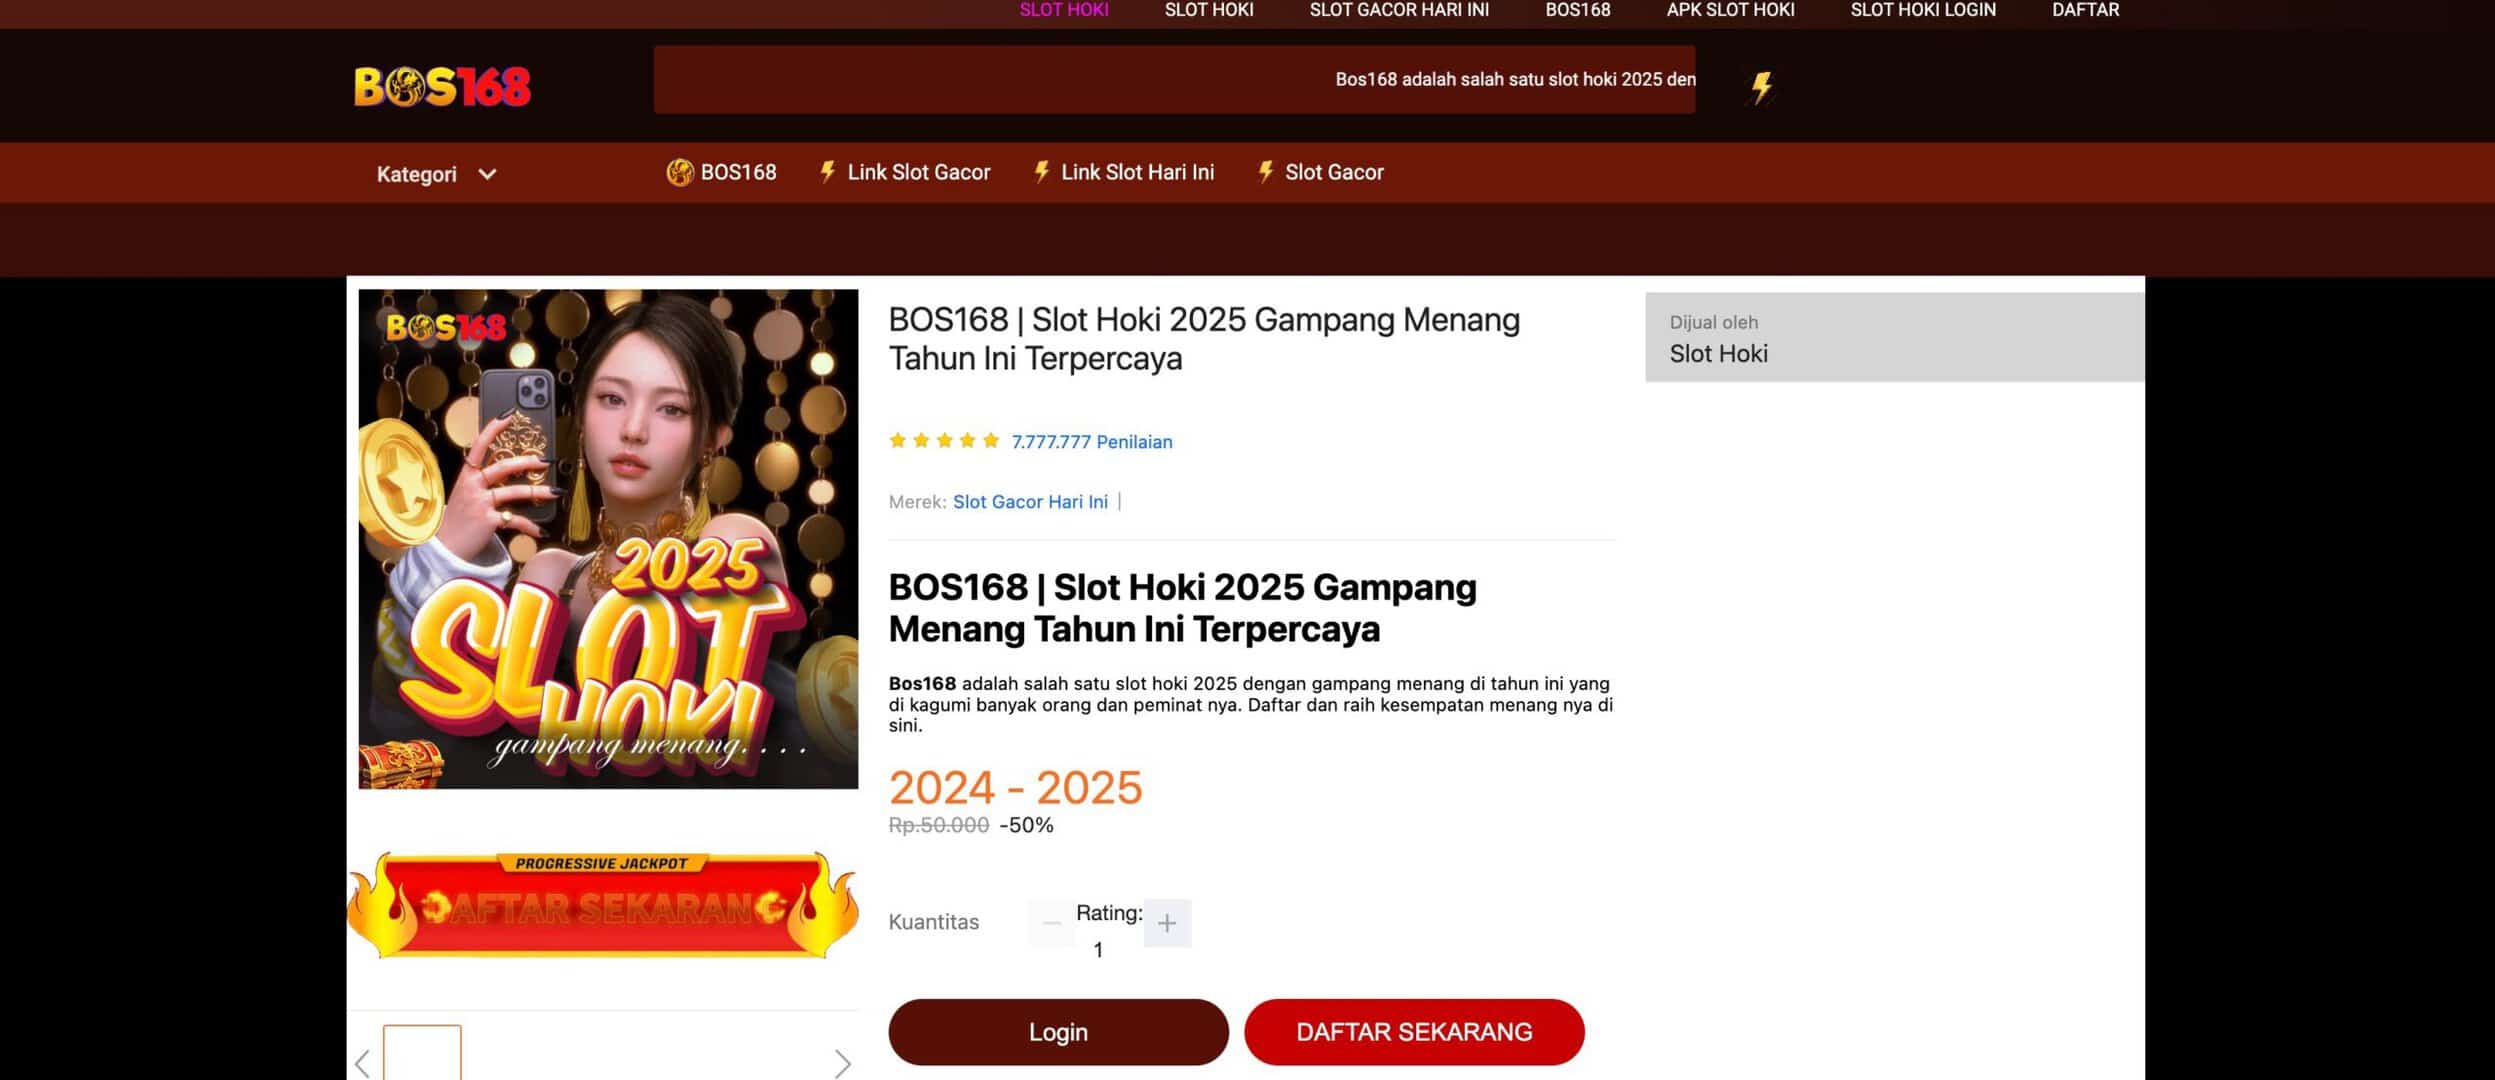Open SLOT GACOR HARI INI top menu

tap(1399, 10)
